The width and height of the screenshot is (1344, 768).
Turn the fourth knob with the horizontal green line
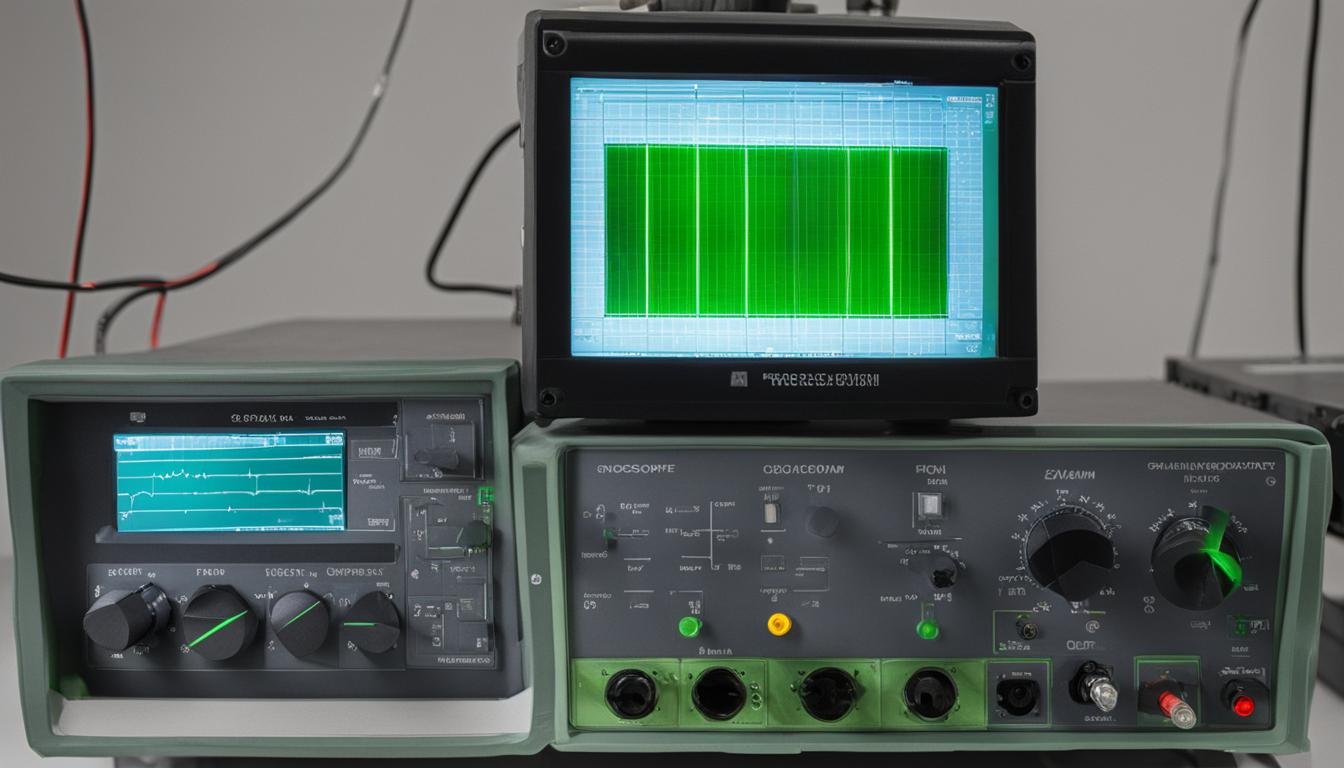[370, 623]
